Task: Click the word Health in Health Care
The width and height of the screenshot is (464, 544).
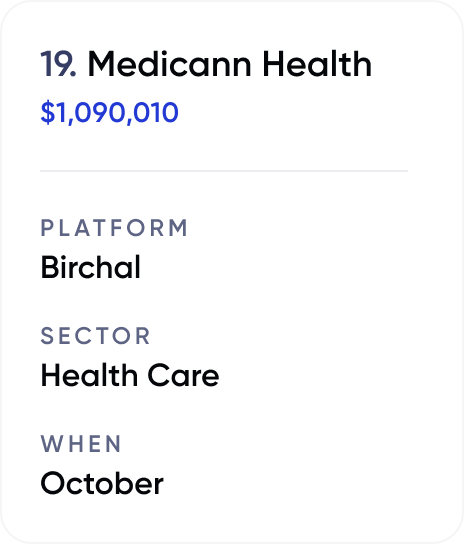Action: 89,375
